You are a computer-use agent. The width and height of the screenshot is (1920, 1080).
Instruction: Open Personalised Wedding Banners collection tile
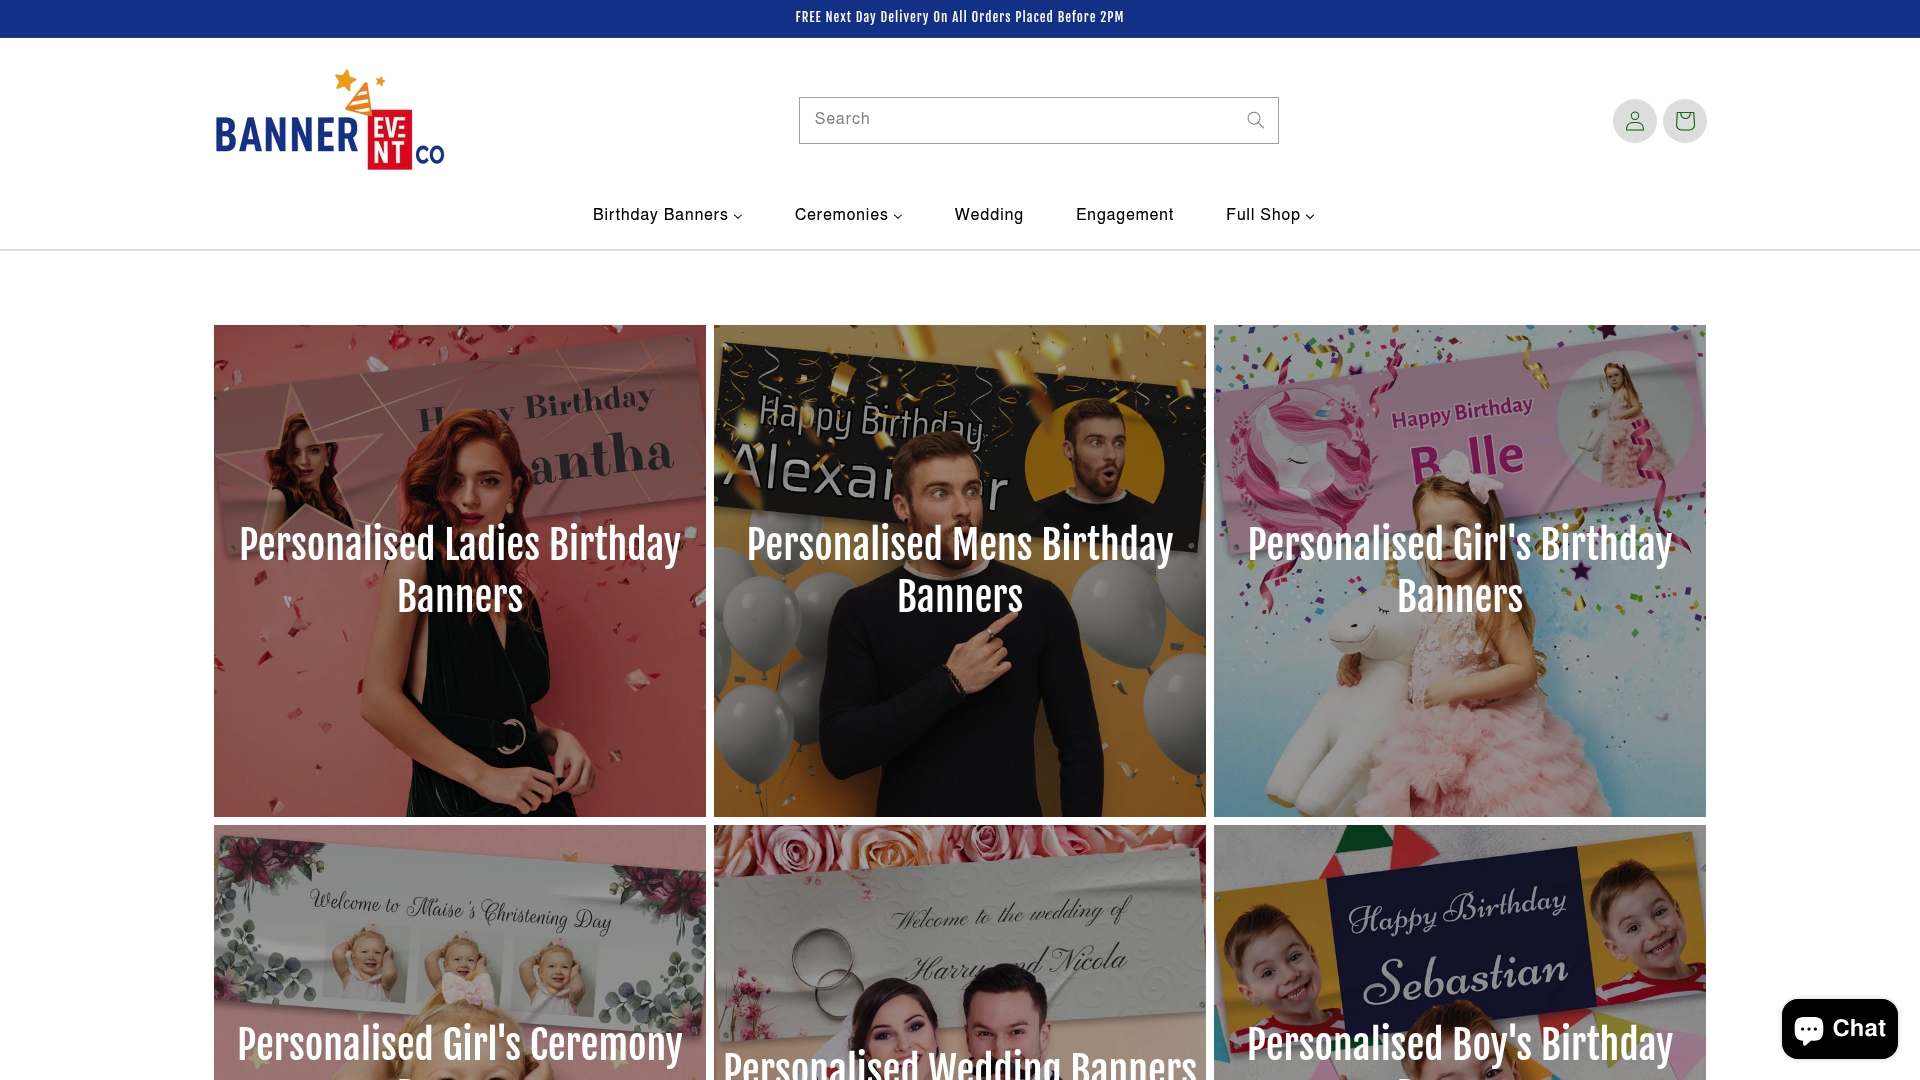pos(960,952)
